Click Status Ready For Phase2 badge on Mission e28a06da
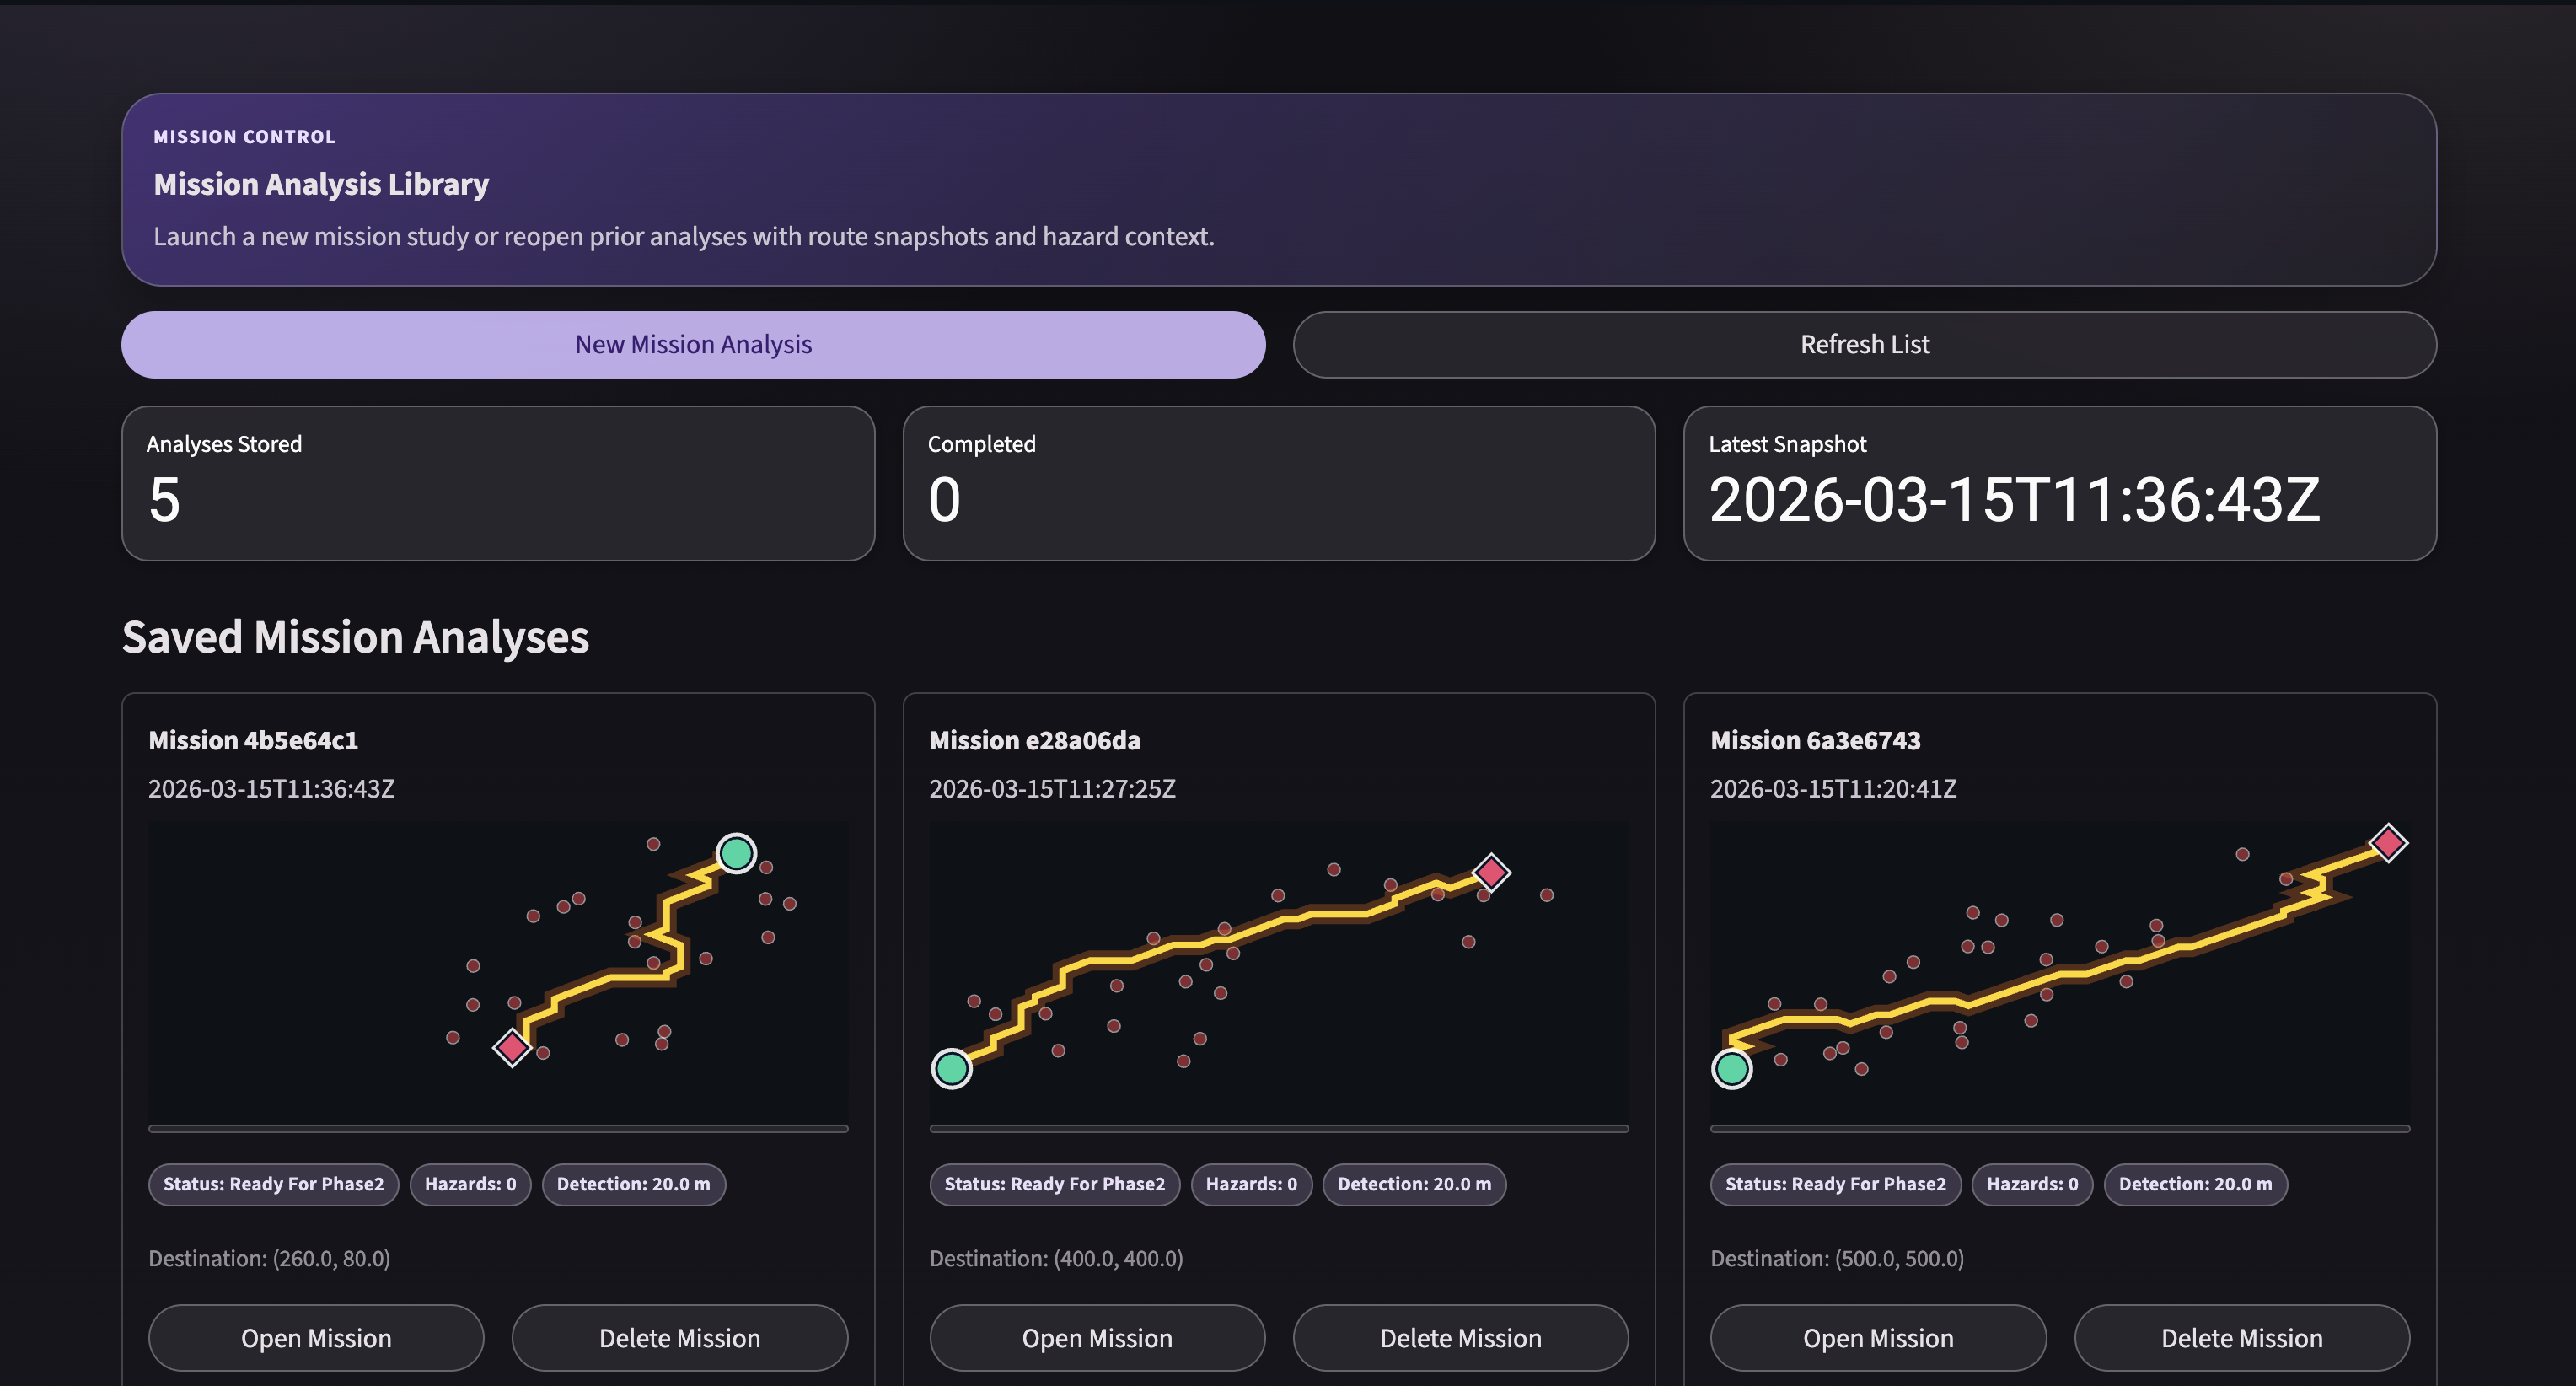 click(x=1054, y=1184)
